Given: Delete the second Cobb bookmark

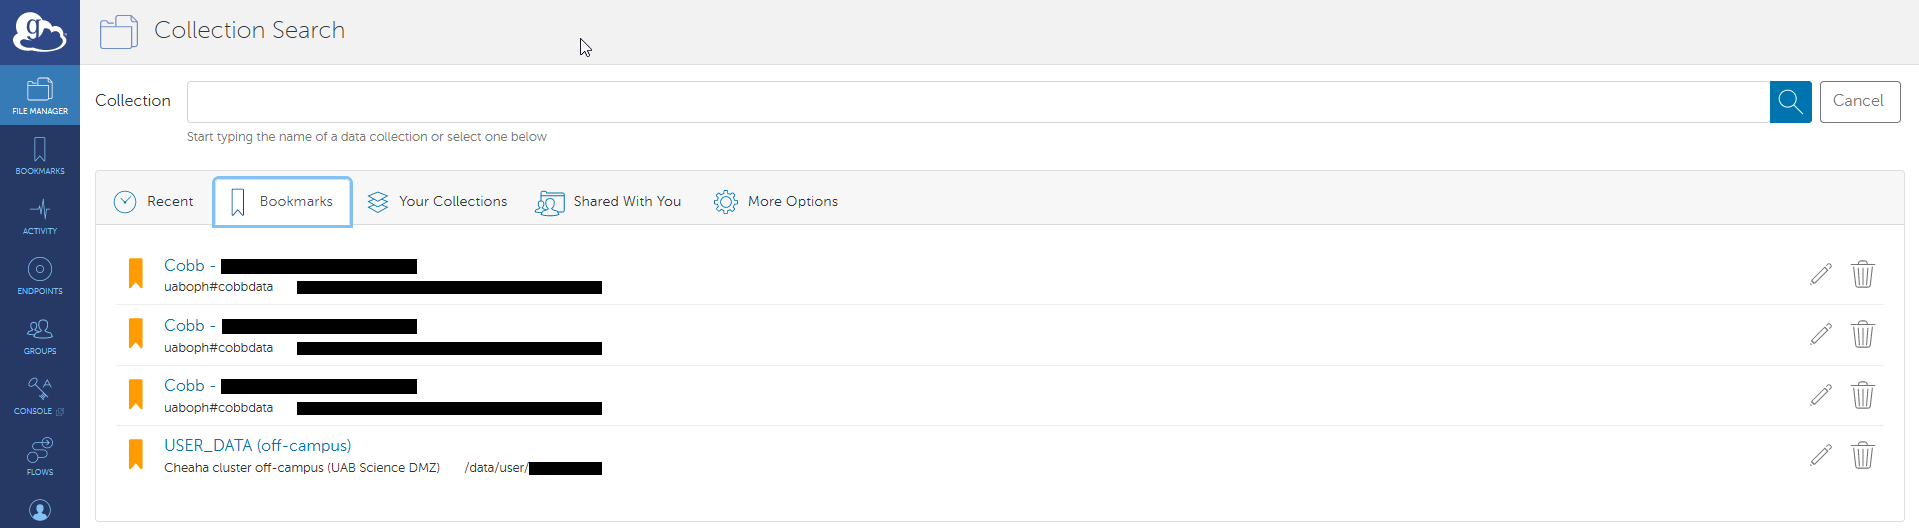Looking at the screenshot, I should click(1862, 334).
